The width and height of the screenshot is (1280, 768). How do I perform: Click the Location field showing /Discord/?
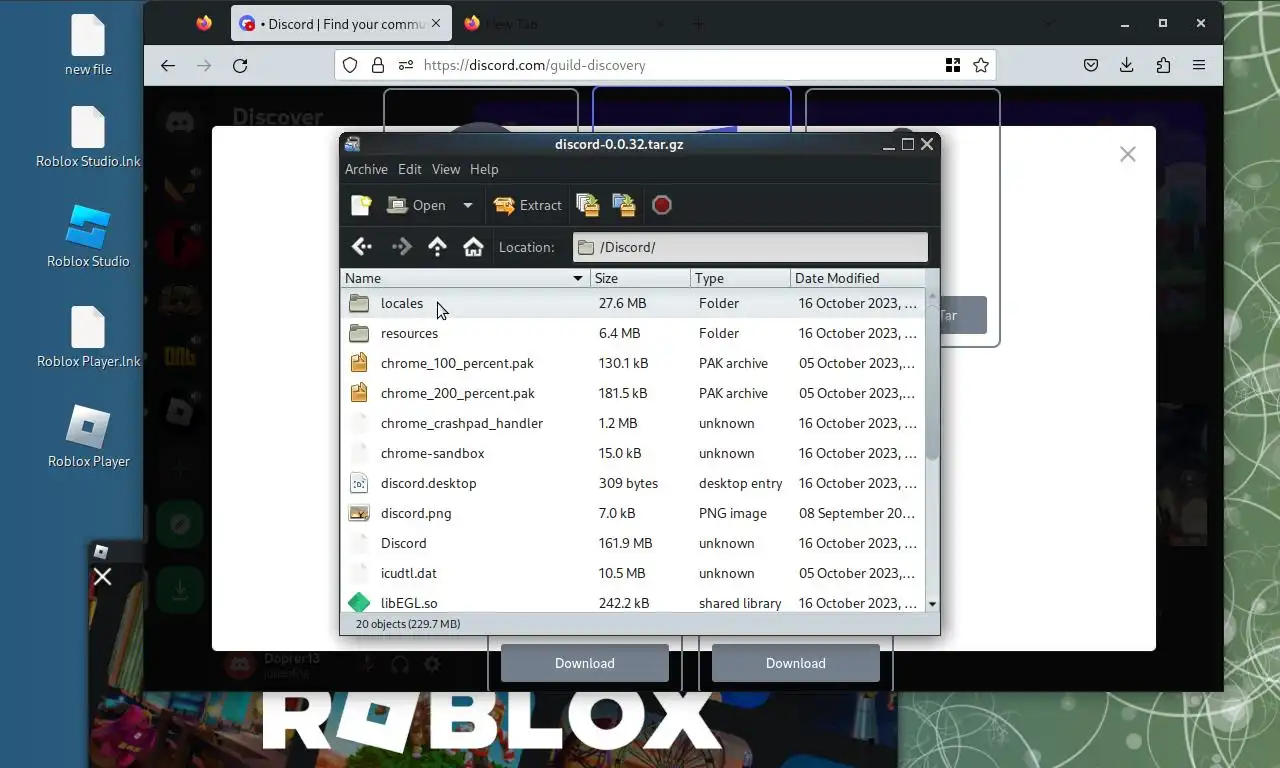coord(750,247)
